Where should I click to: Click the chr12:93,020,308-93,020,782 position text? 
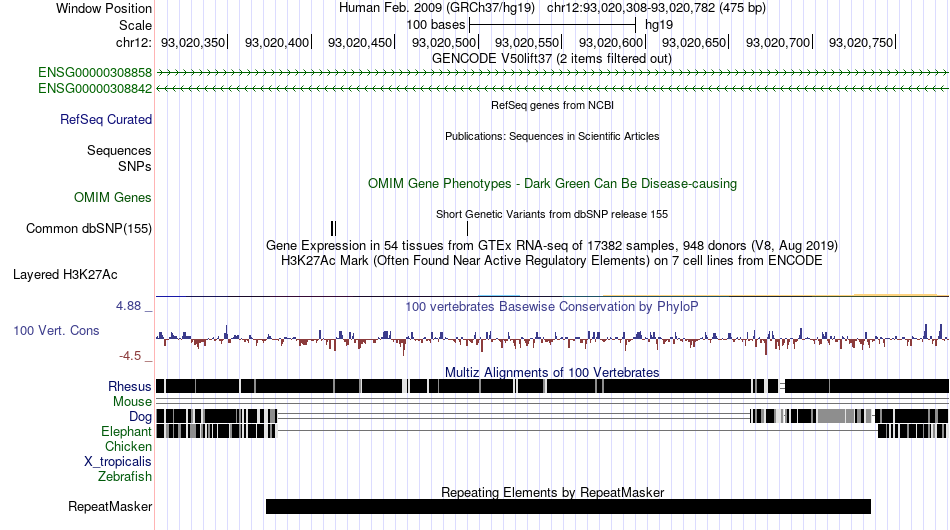[656, 8]
